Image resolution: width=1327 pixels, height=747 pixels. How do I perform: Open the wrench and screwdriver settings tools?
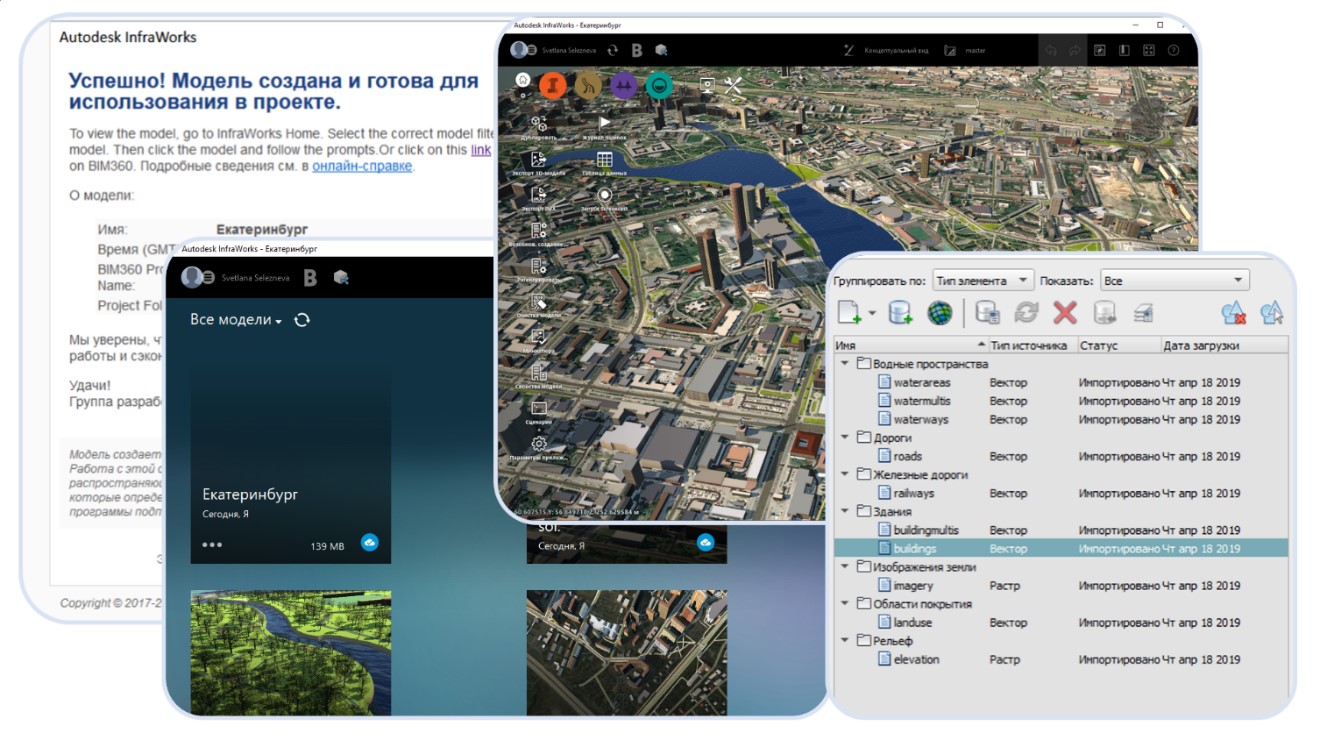tap(733, 86)
